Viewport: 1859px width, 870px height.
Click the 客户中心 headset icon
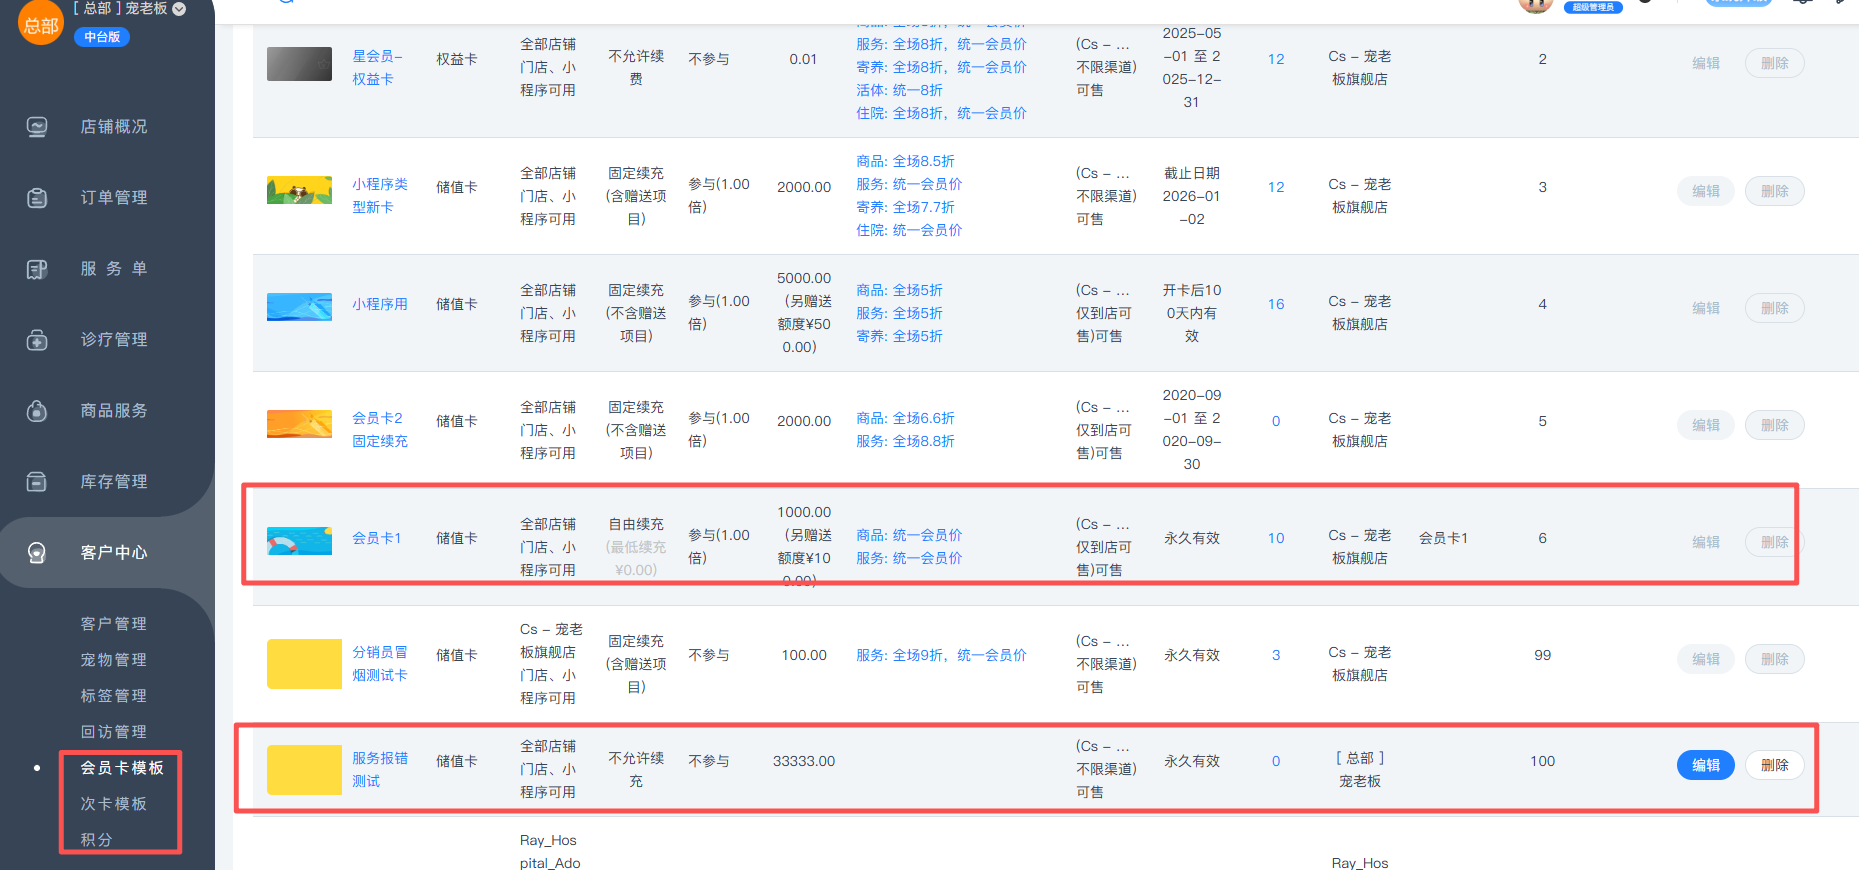pyautogui.click(x=37, y=553)
